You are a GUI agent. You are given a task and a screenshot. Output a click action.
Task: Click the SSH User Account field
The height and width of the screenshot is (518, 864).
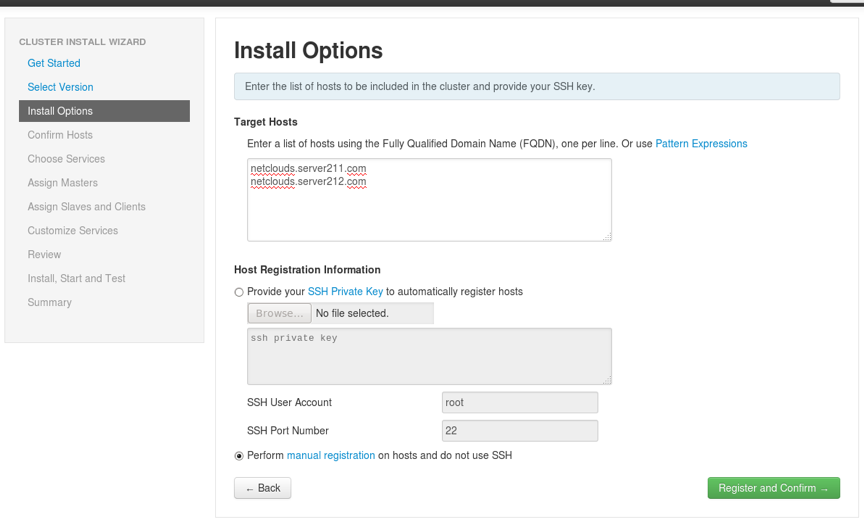tap(520, 402)
